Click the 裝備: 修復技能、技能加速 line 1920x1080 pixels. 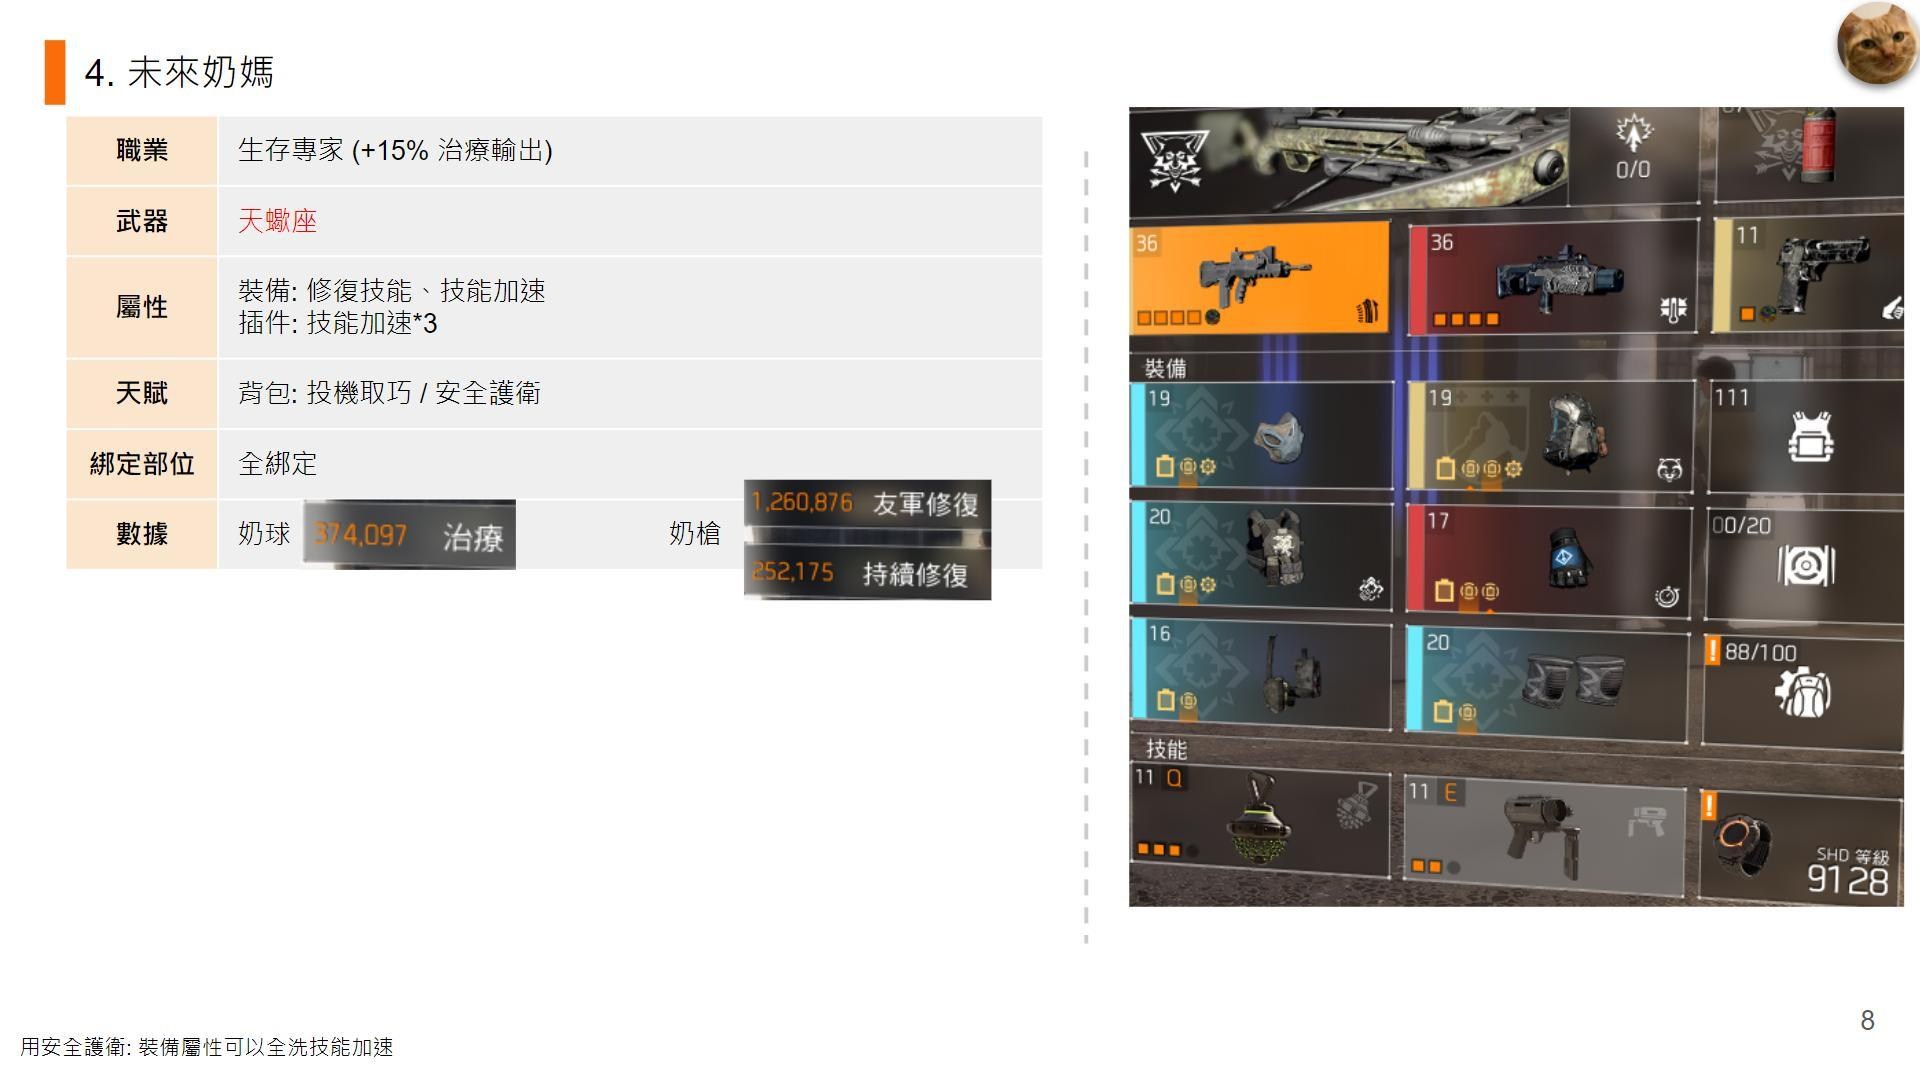392,291
